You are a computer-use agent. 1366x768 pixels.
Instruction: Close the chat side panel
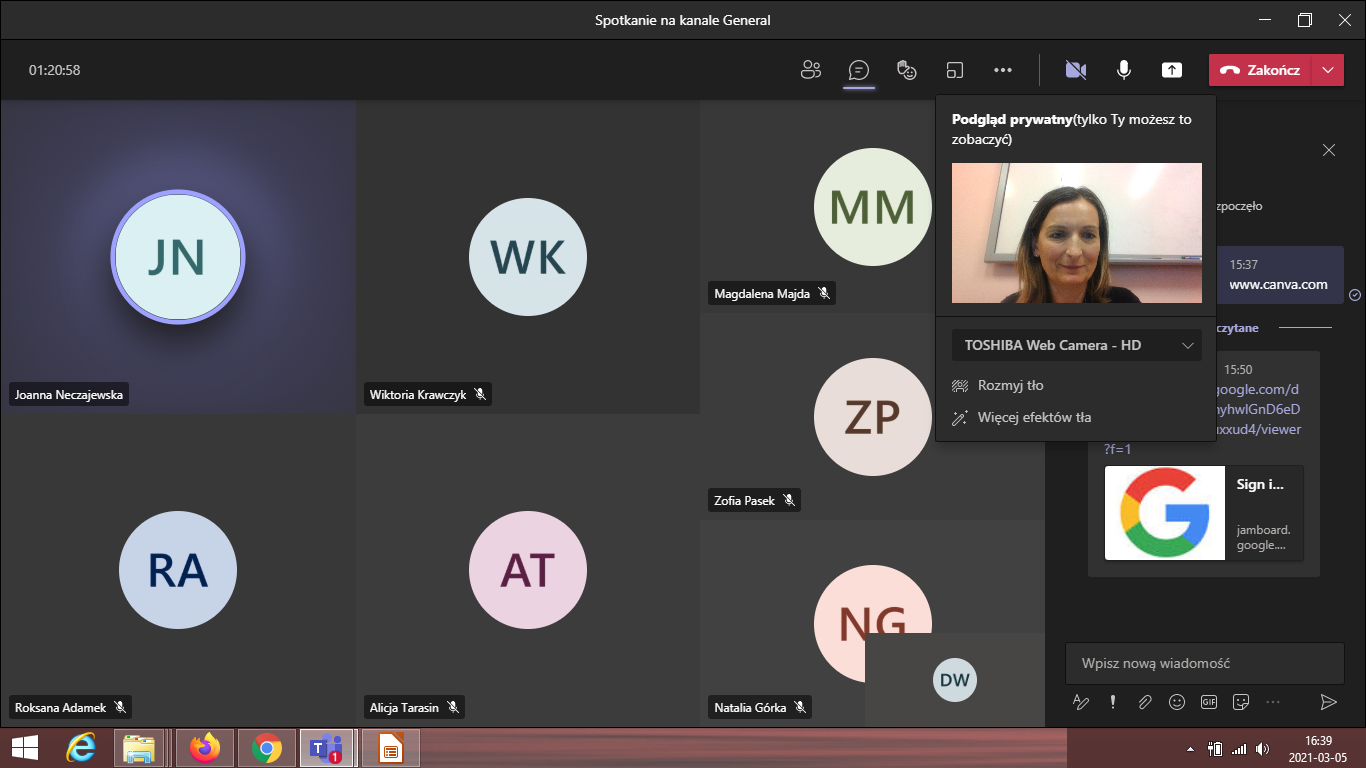(1329, 150)
